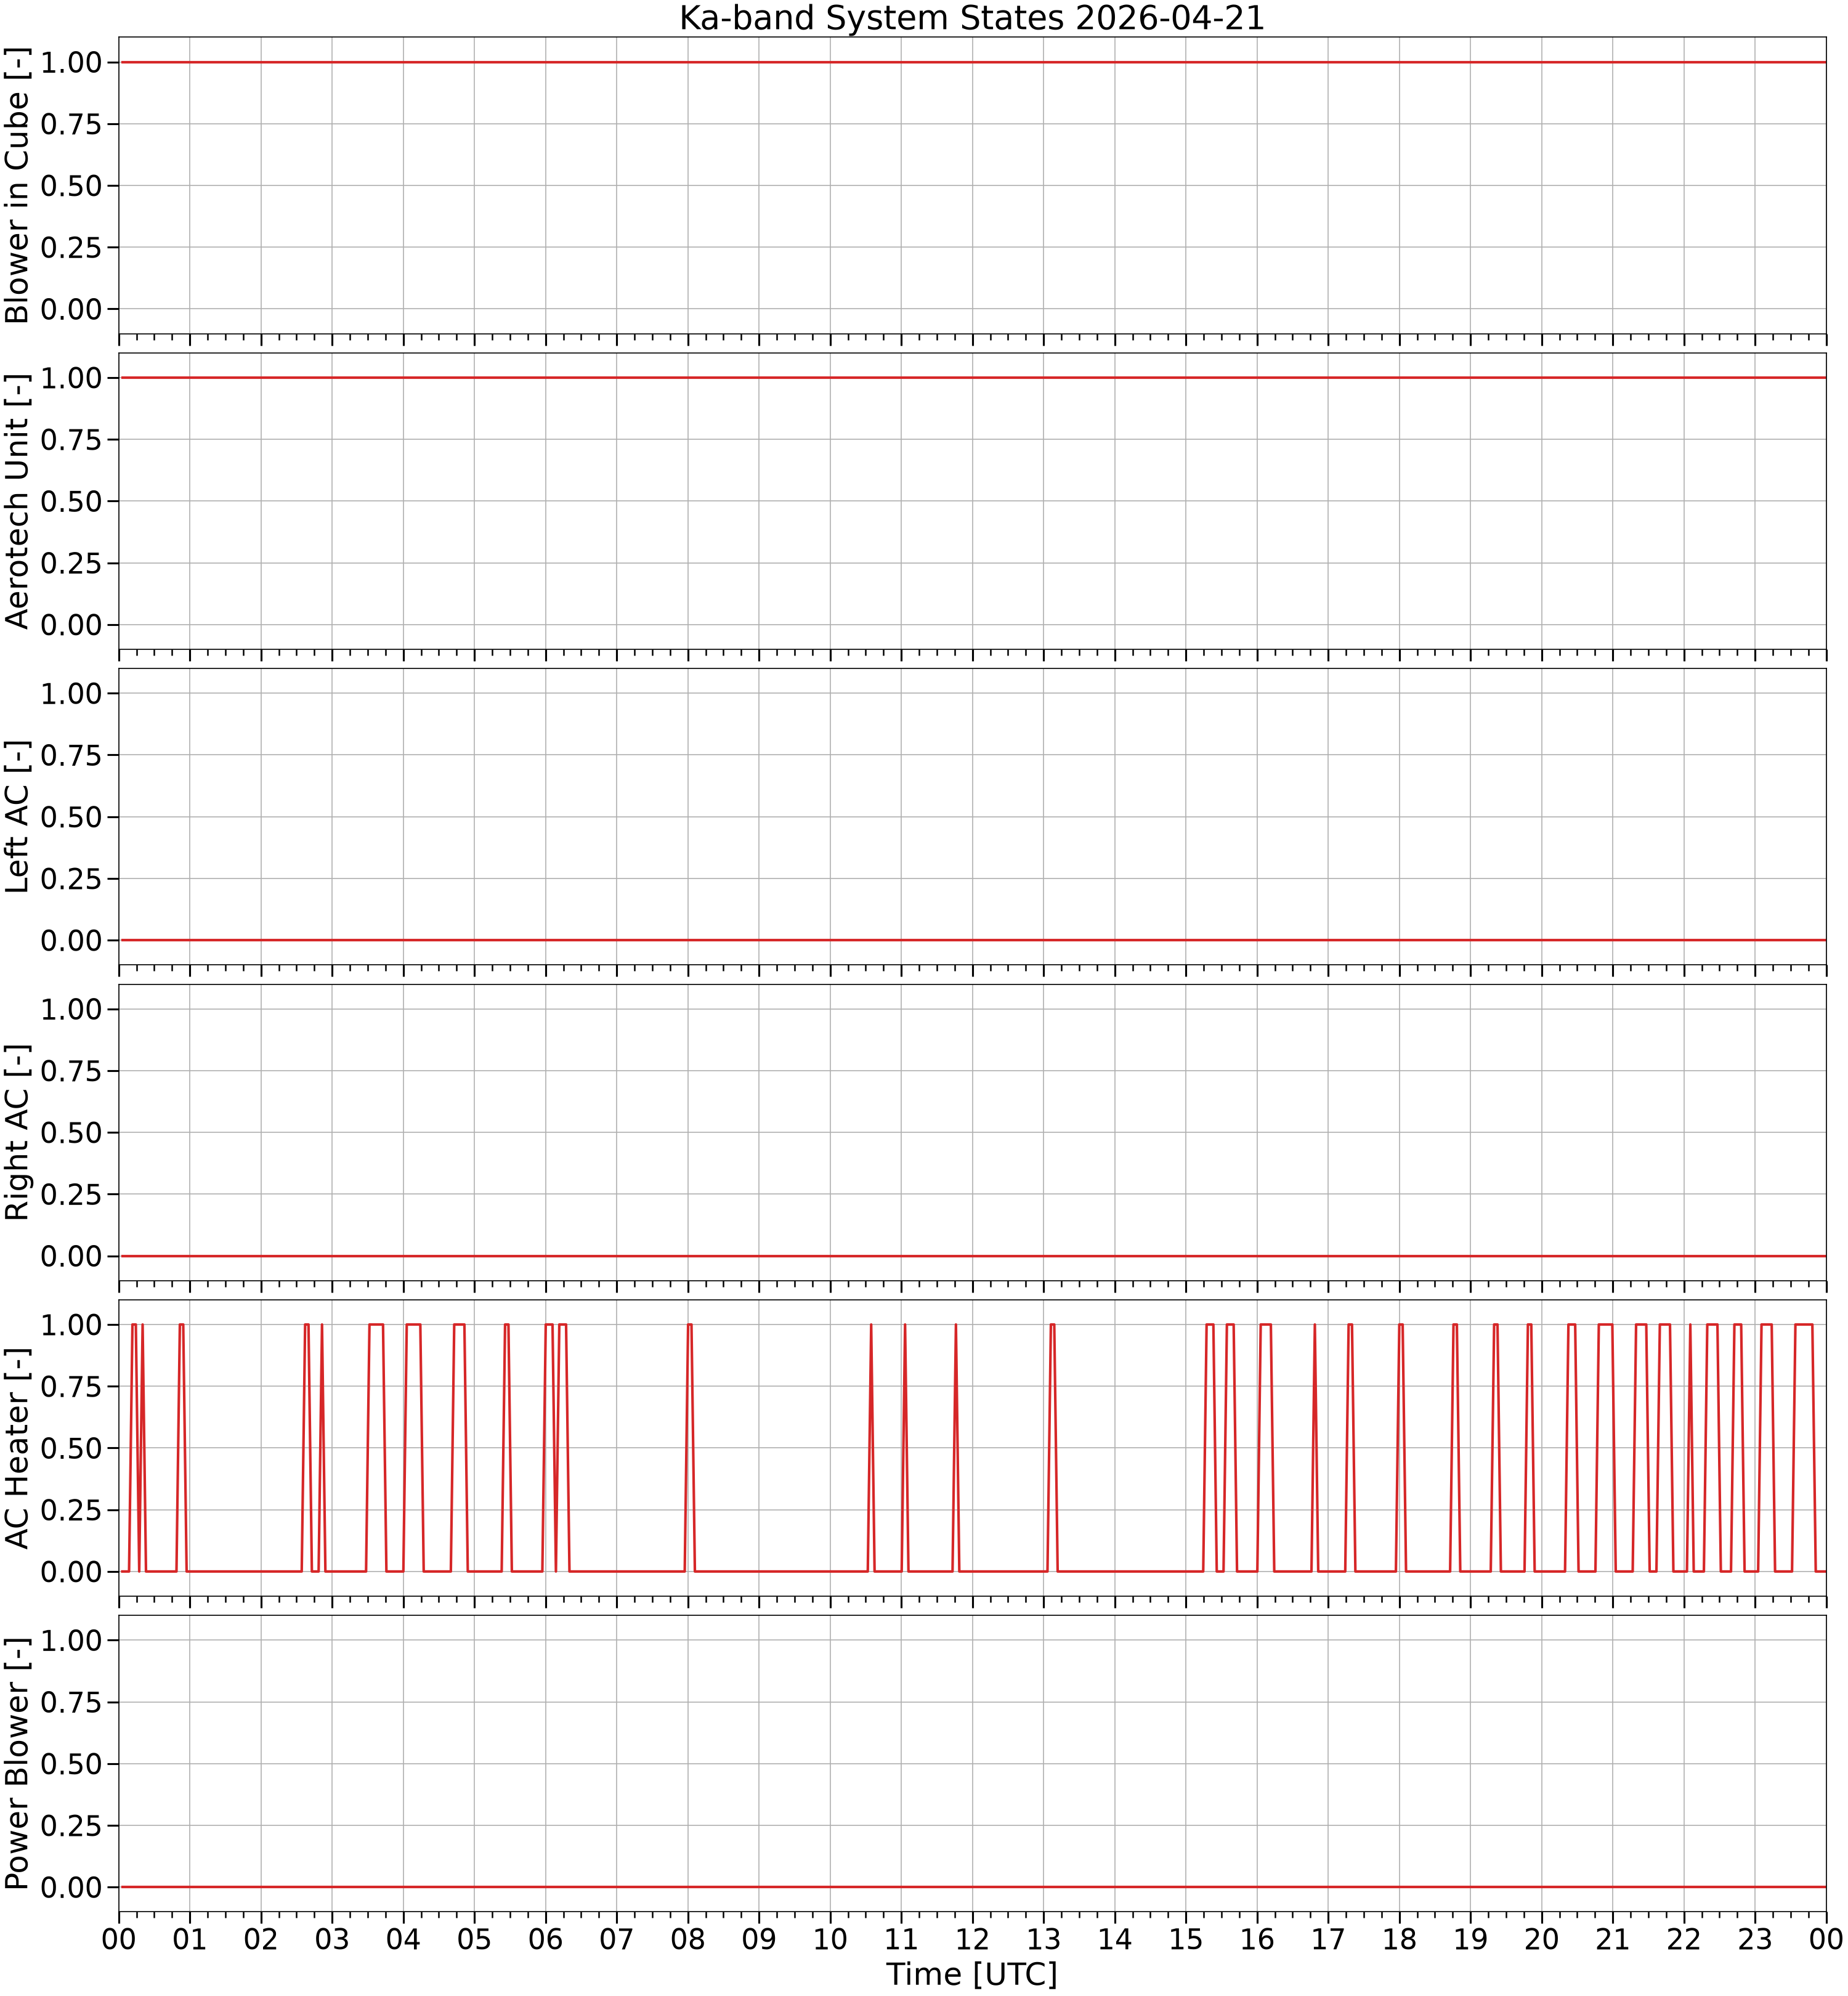Click the AC Heater pulse near 13 UTC
Image resolution: width=1848 pixels, height=1996 pixels.
click(x=1053, y=1447)
